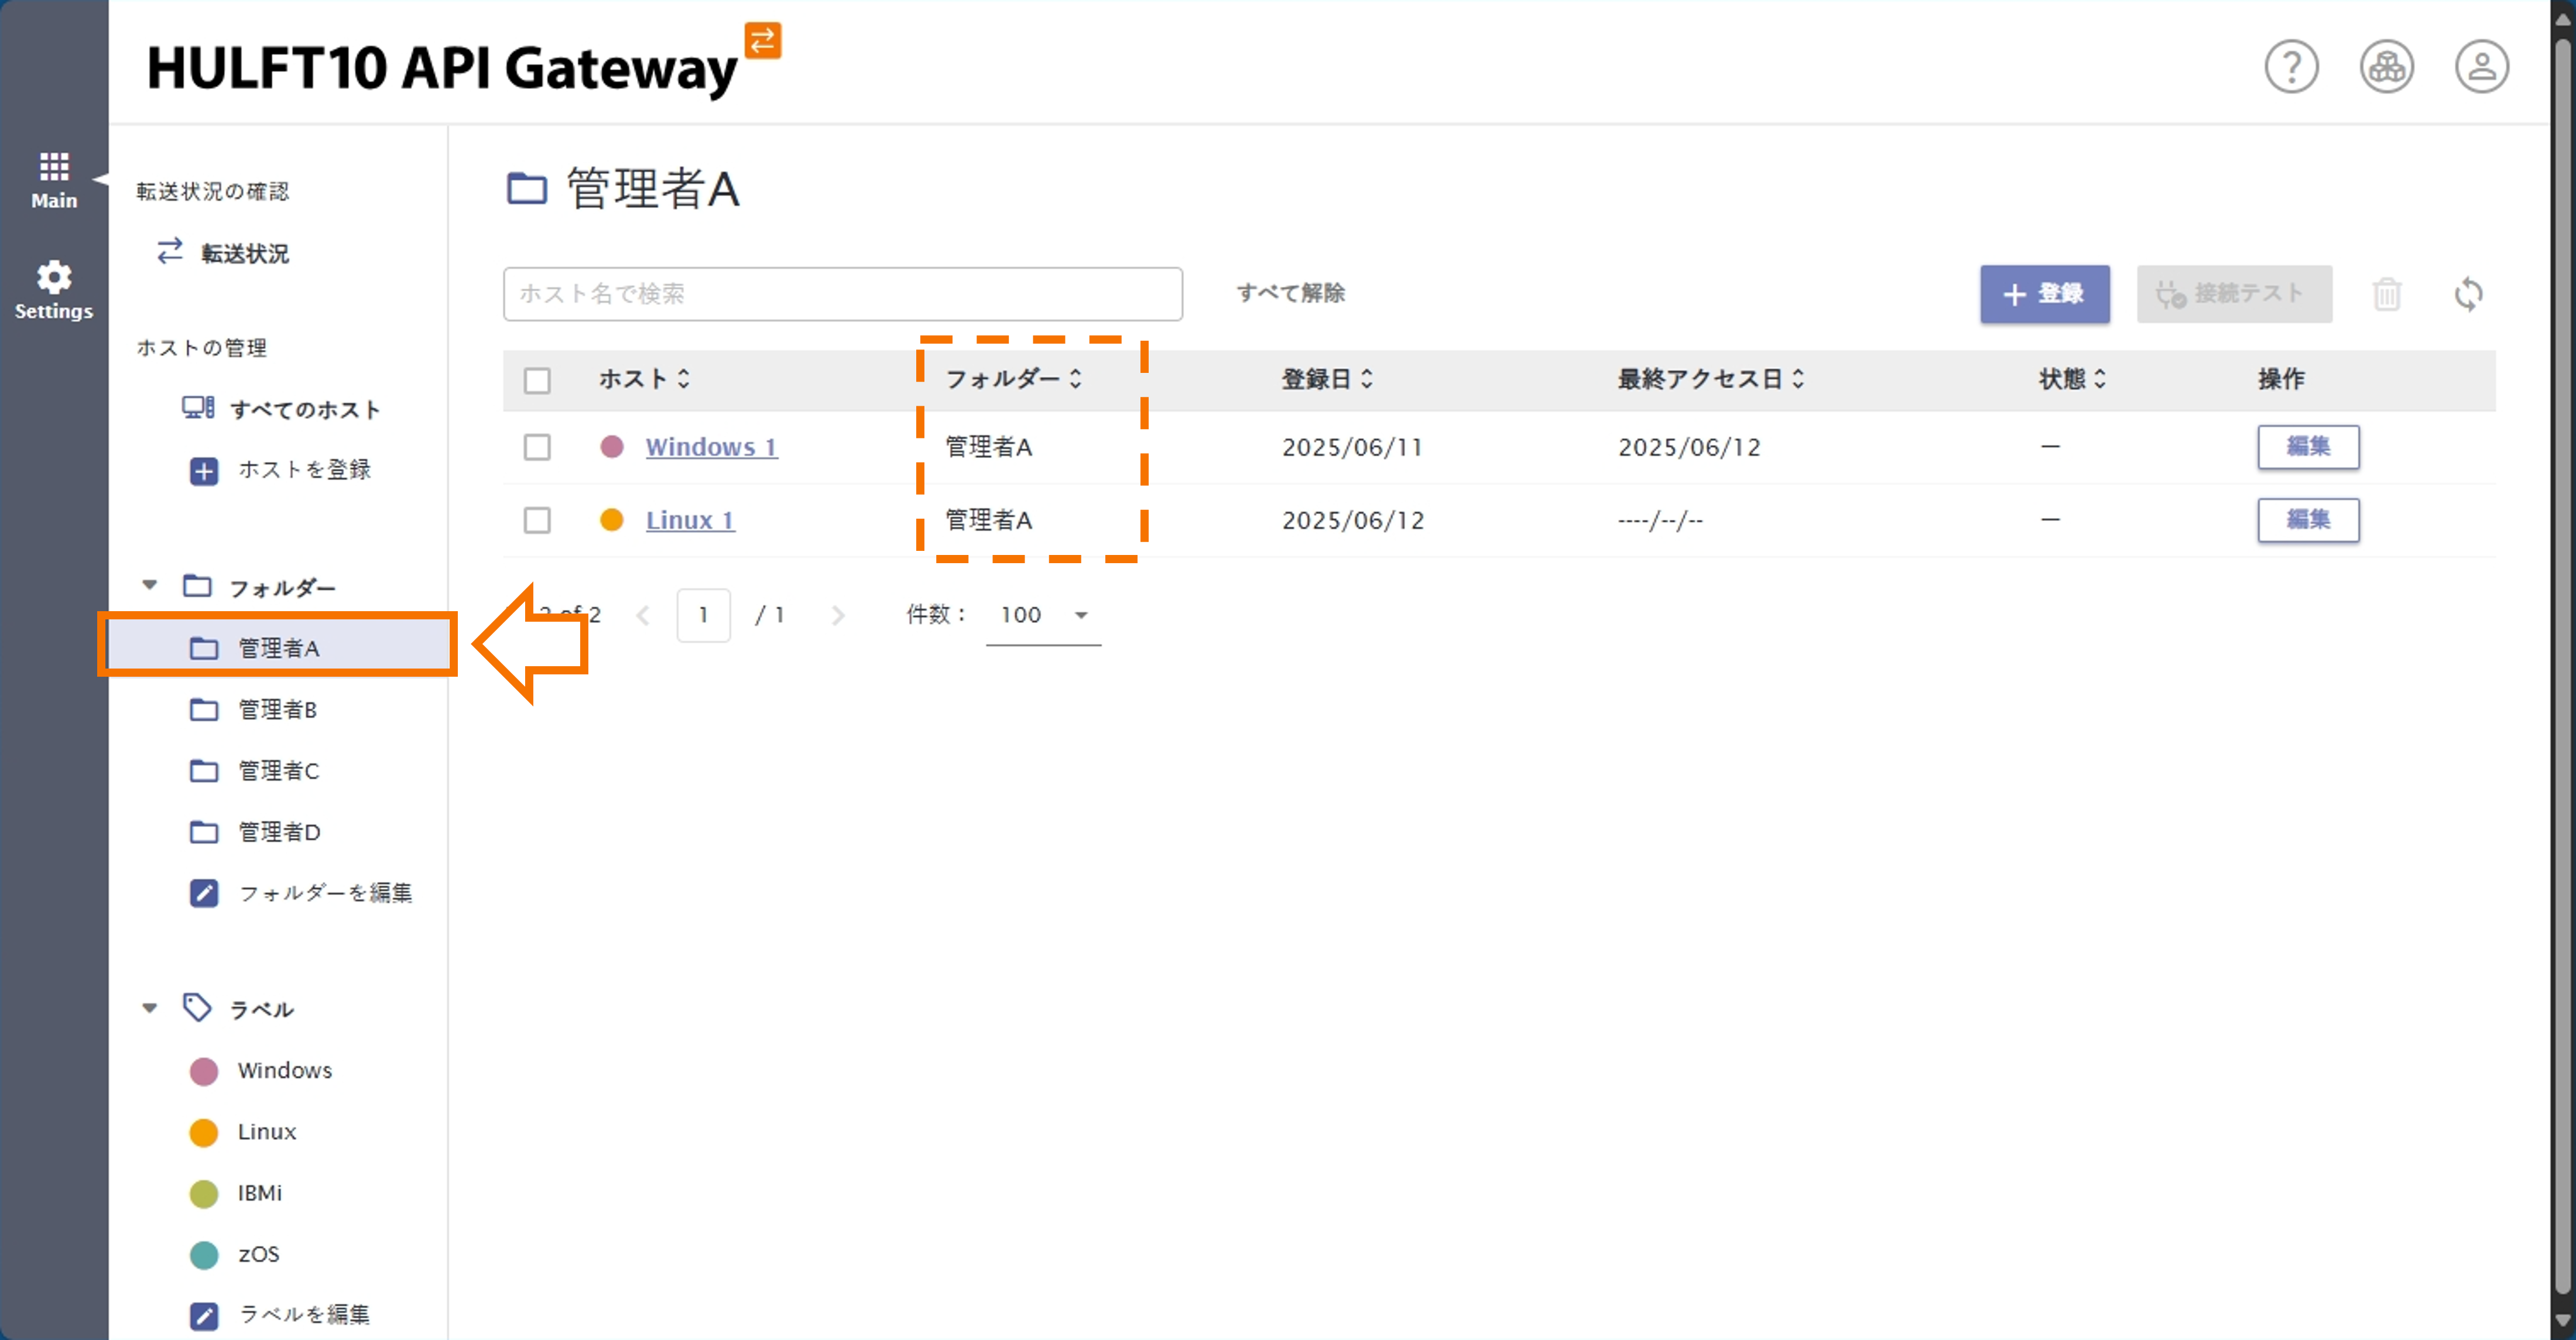Select すべてのホスト menu item
2576x1340 pixels.
pos(304,409)
